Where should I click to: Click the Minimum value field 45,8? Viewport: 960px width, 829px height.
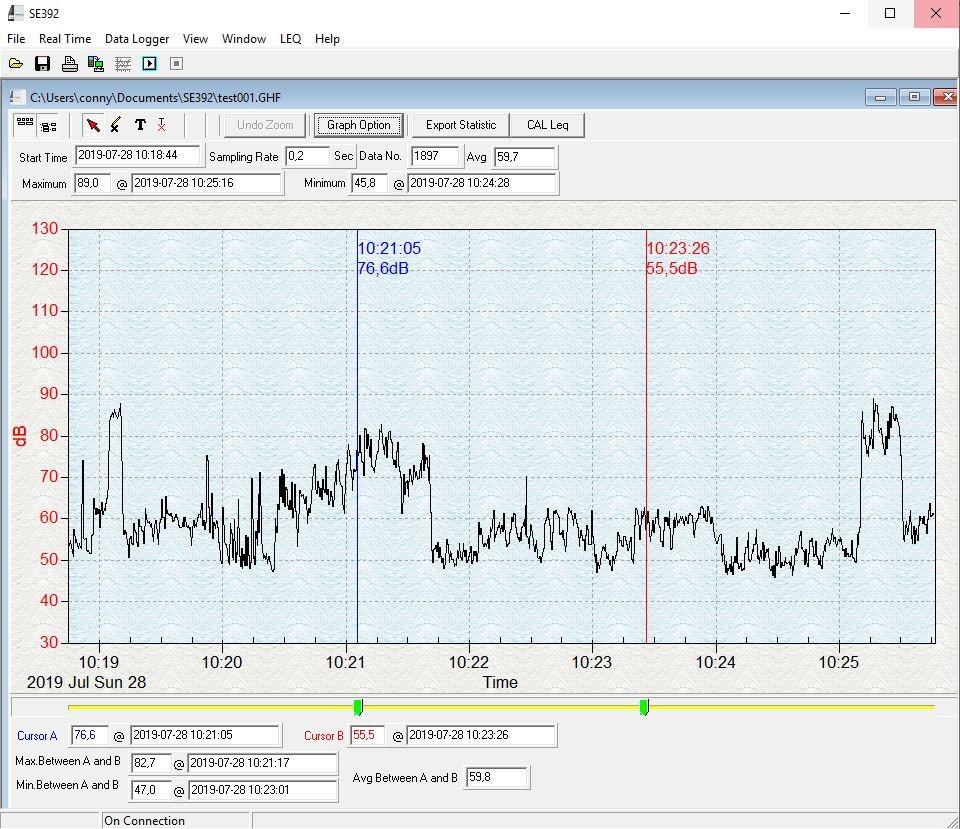point(369,183)
